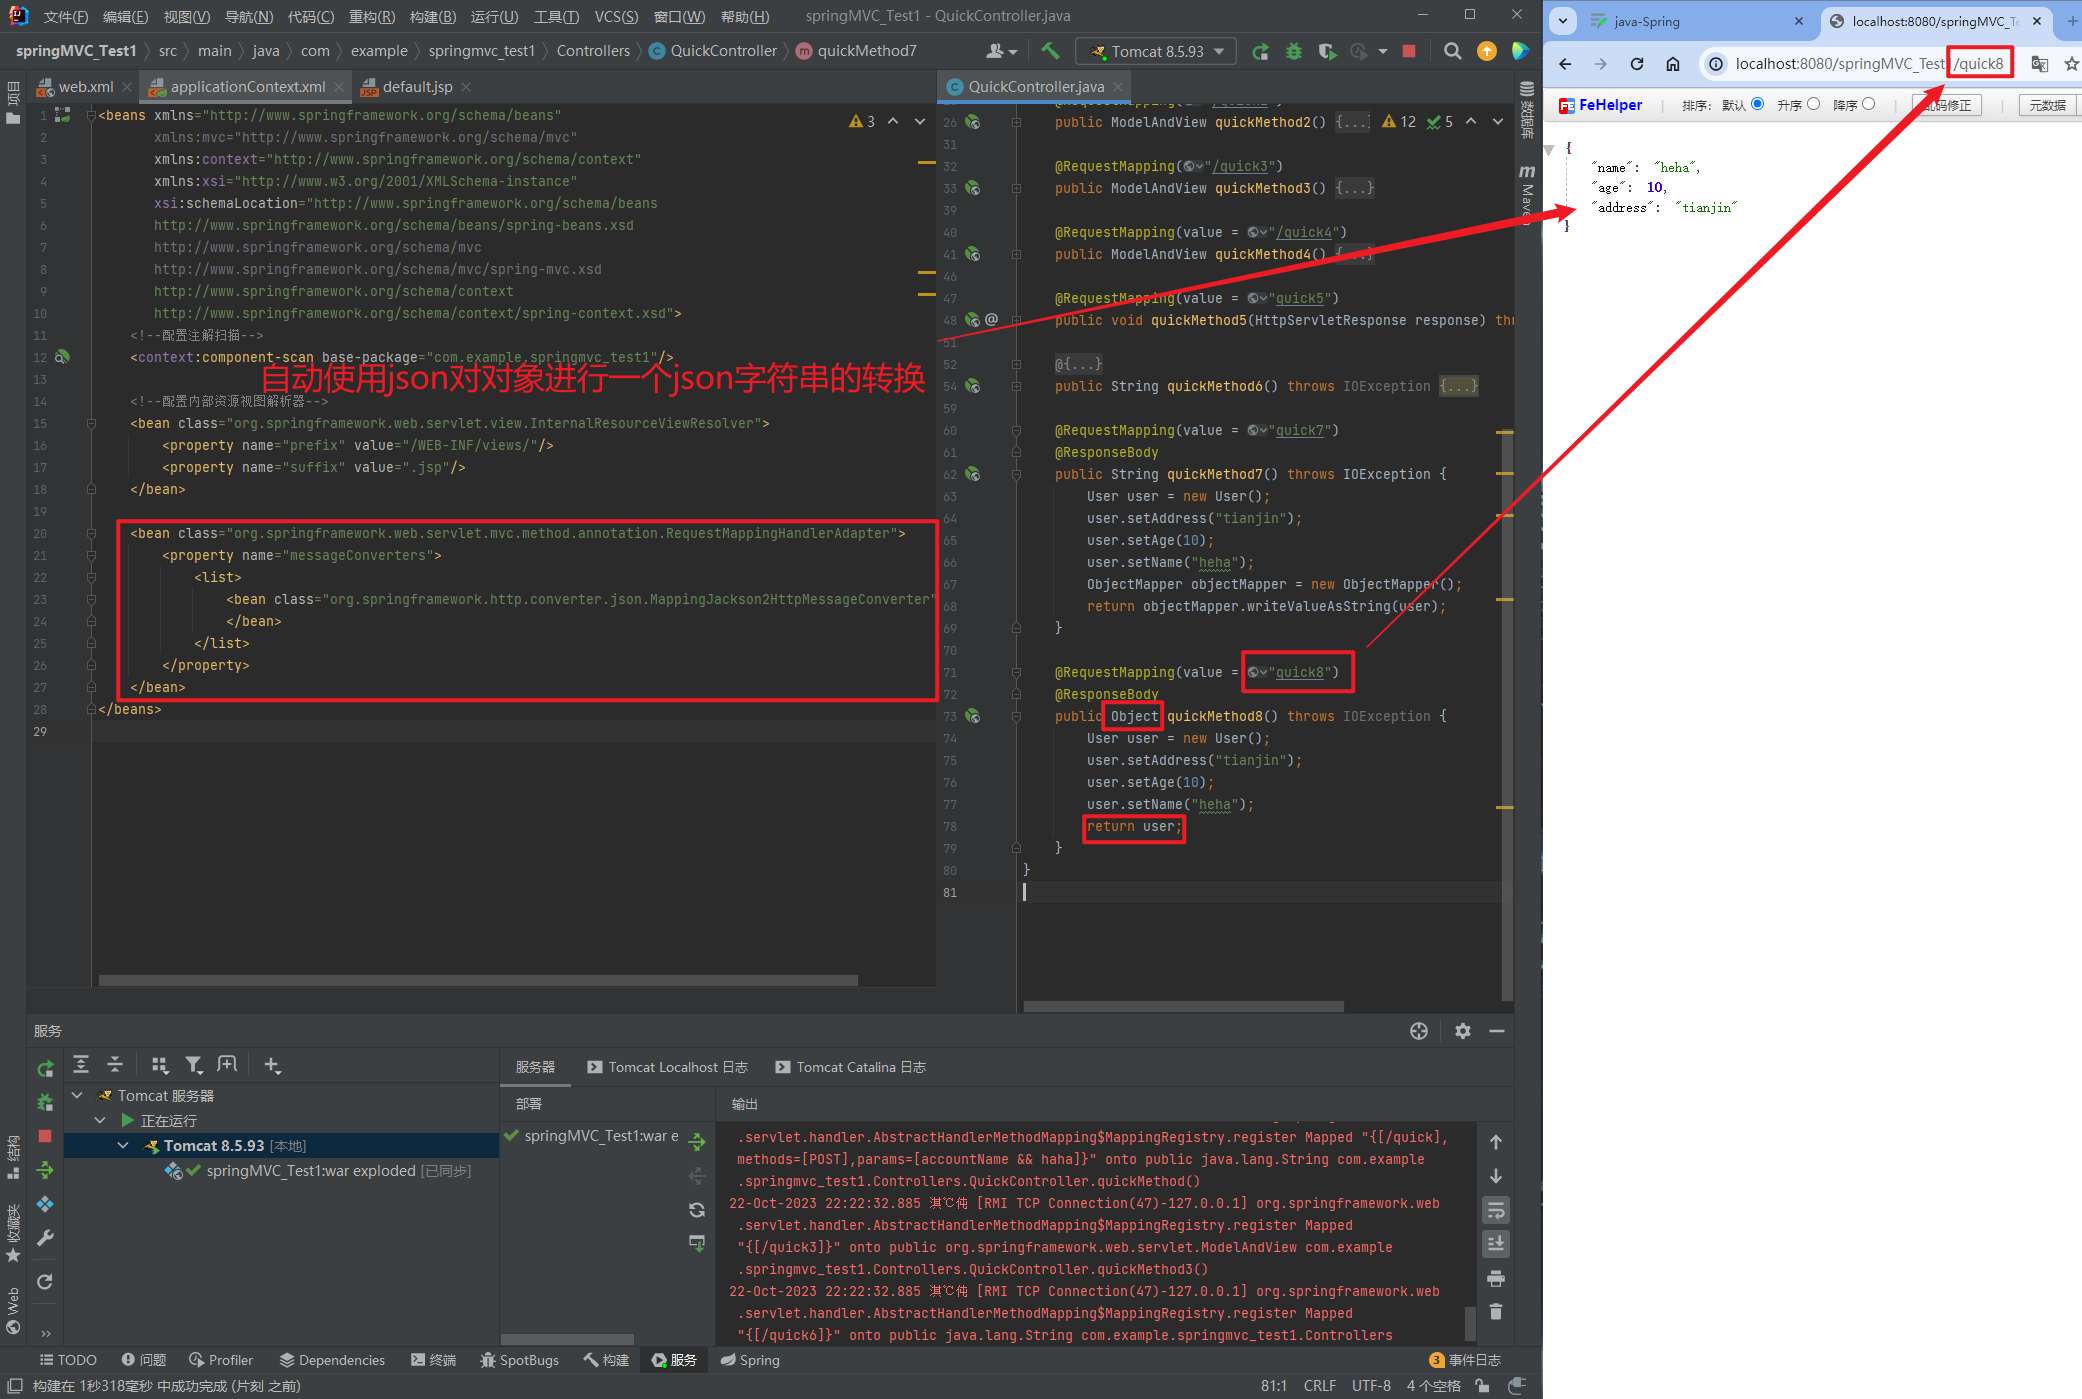The image size is (2082, 1399).
Task: Click the 元数据 button in FeHelper
Action: pyautogui.click(x=2046, y=105)
